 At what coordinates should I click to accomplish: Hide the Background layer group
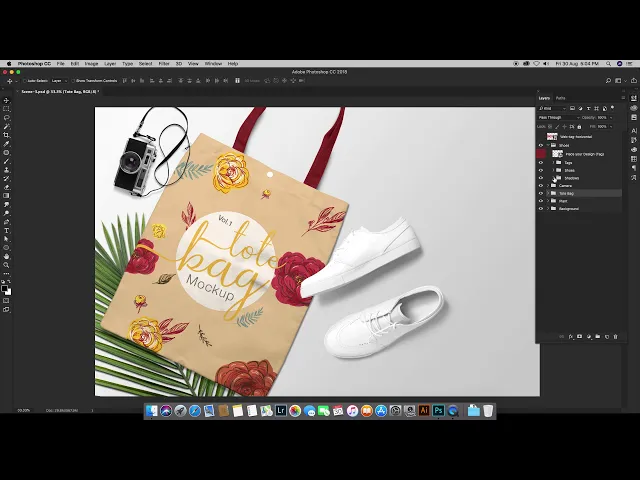pos(541,209)
